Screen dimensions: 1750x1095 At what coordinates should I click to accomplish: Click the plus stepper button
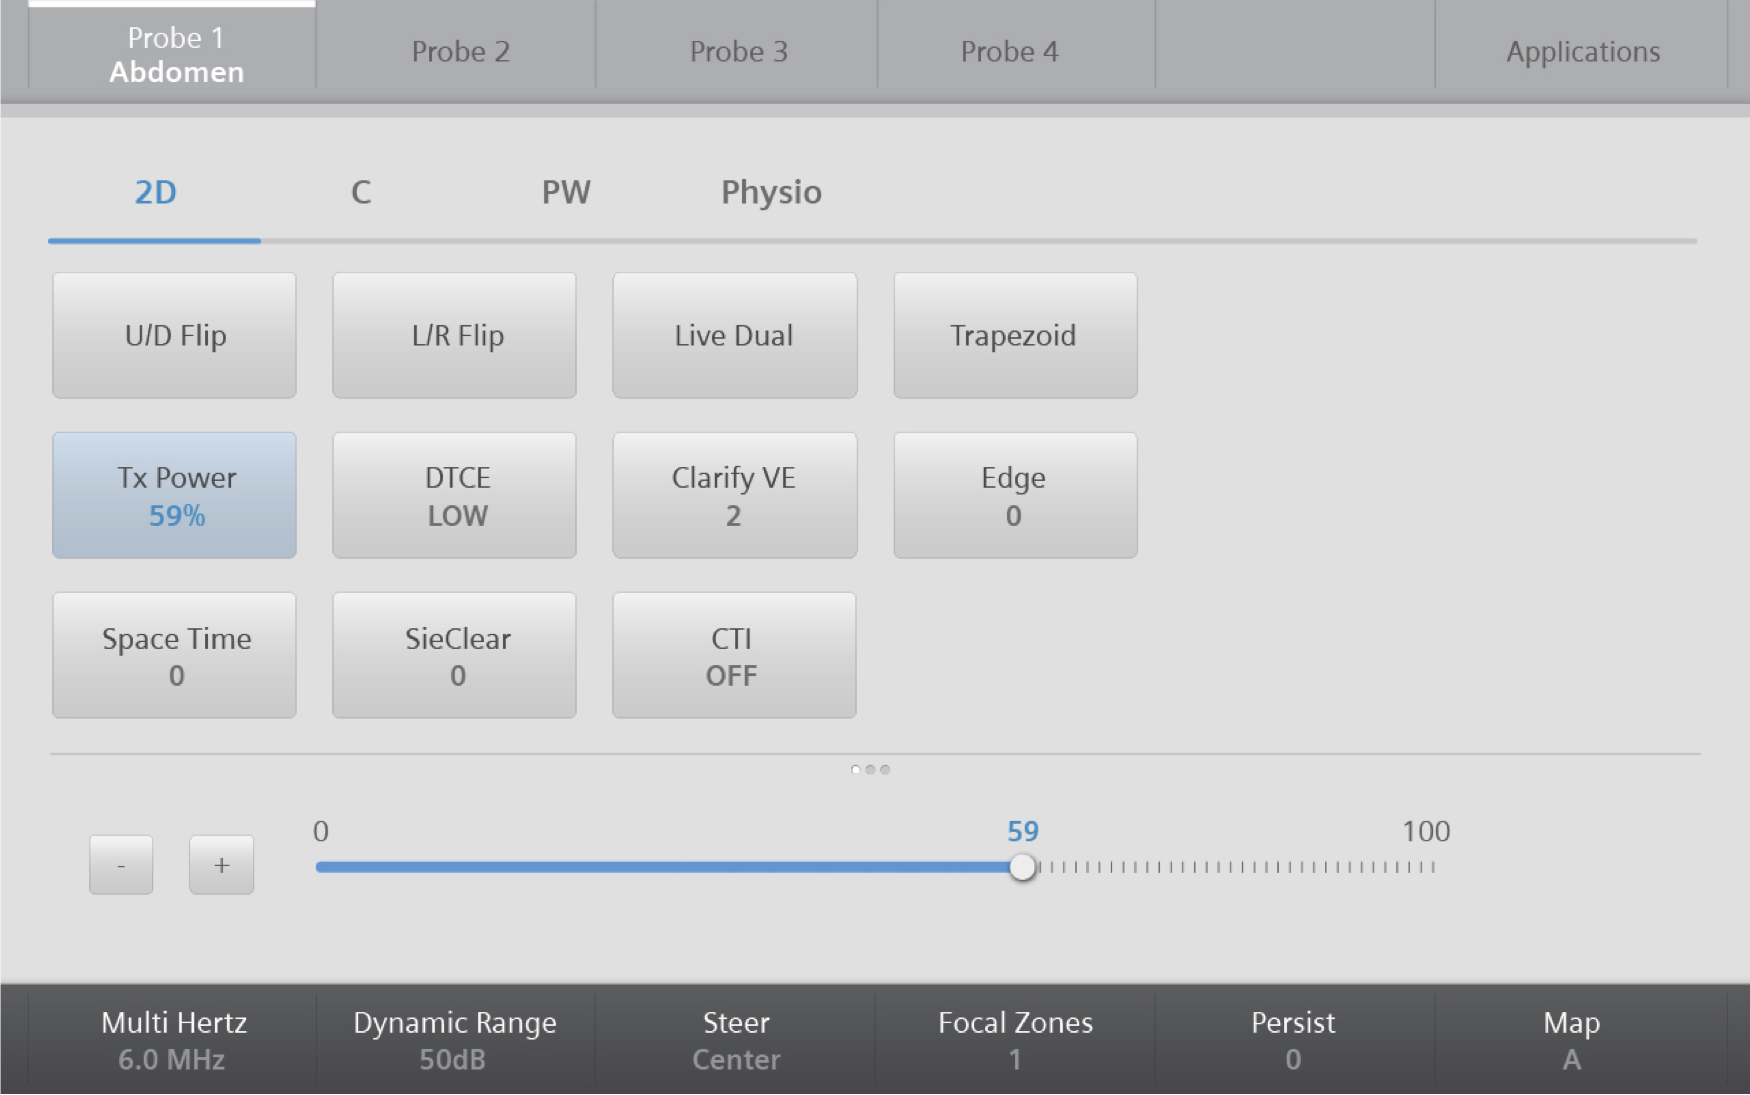pos(221,865)
